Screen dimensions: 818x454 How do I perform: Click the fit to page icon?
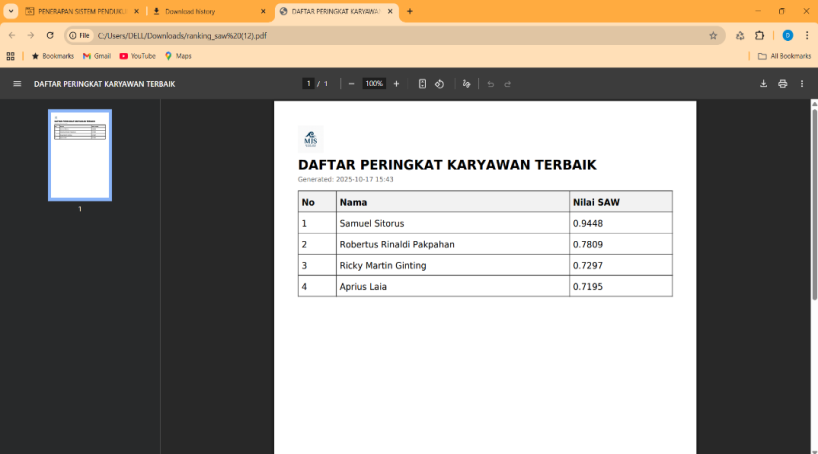click(x=422, y=84)
